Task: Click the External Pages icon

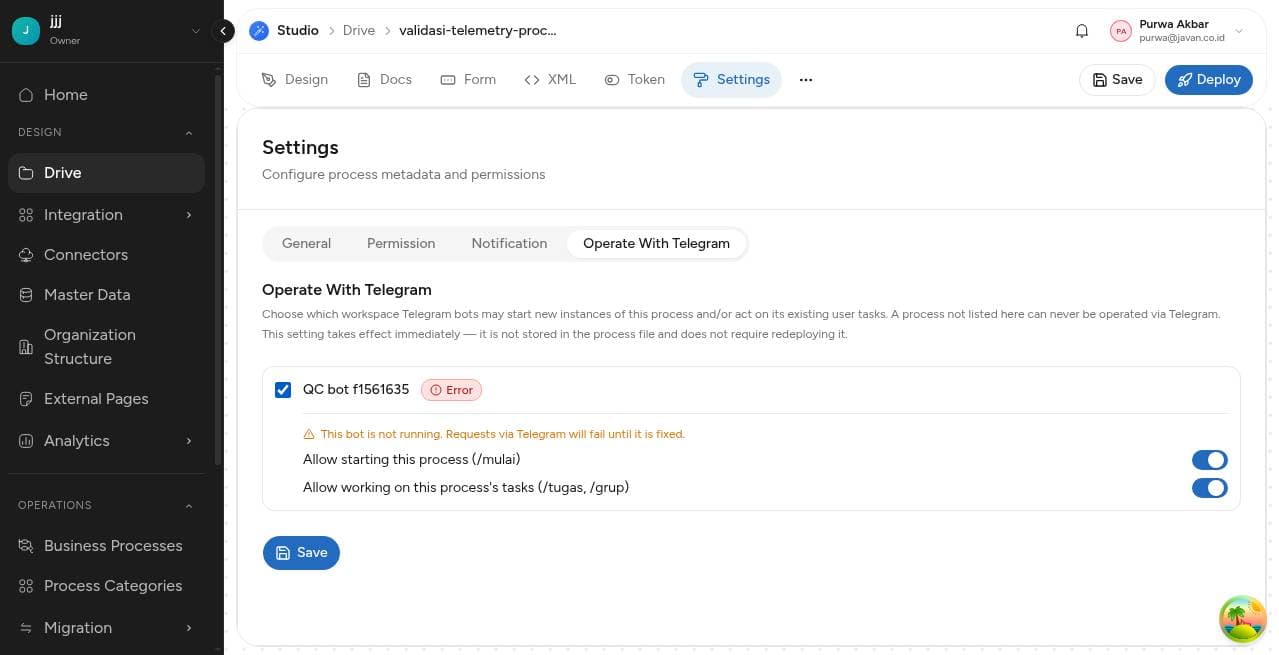Action: (x=26, y=399)
